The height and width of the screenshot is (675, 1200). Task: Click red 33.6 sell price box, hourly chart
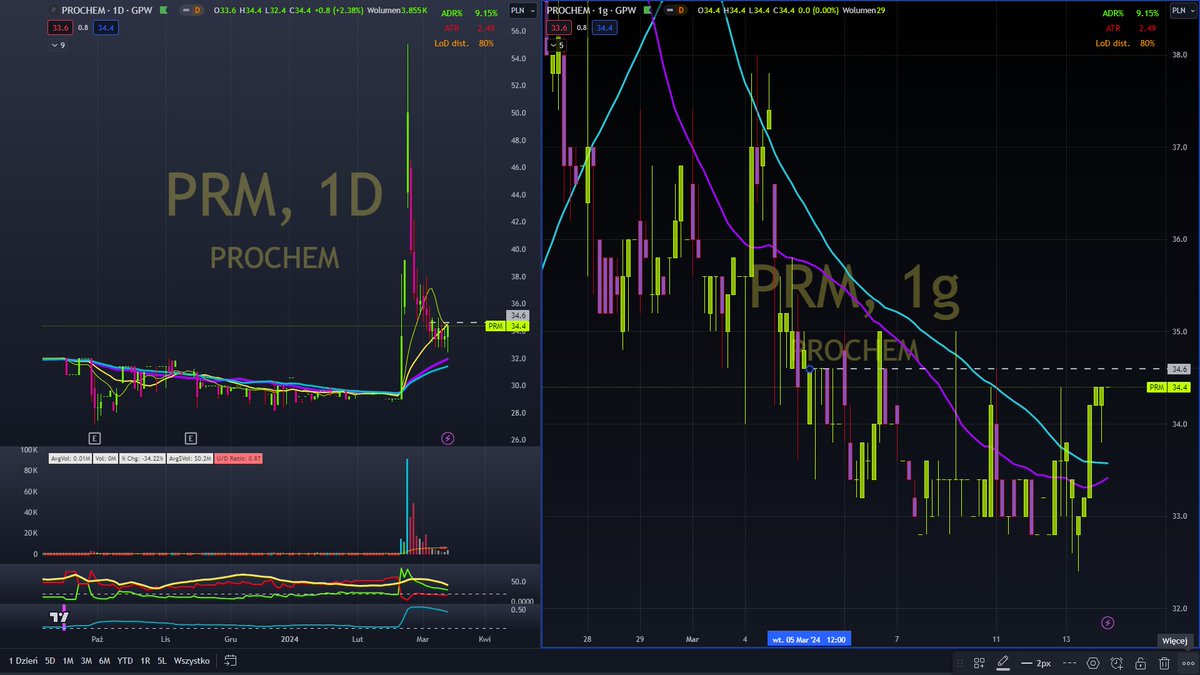559,28
